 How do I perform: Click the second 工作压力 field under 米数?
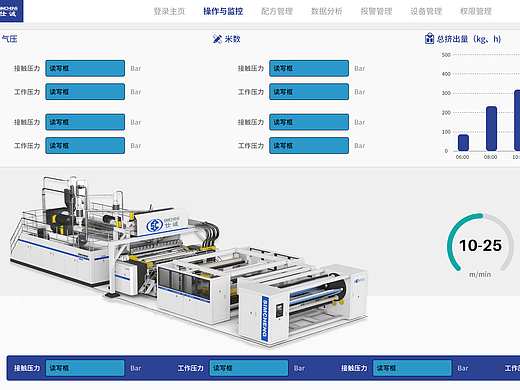click(x=309, y=145)
